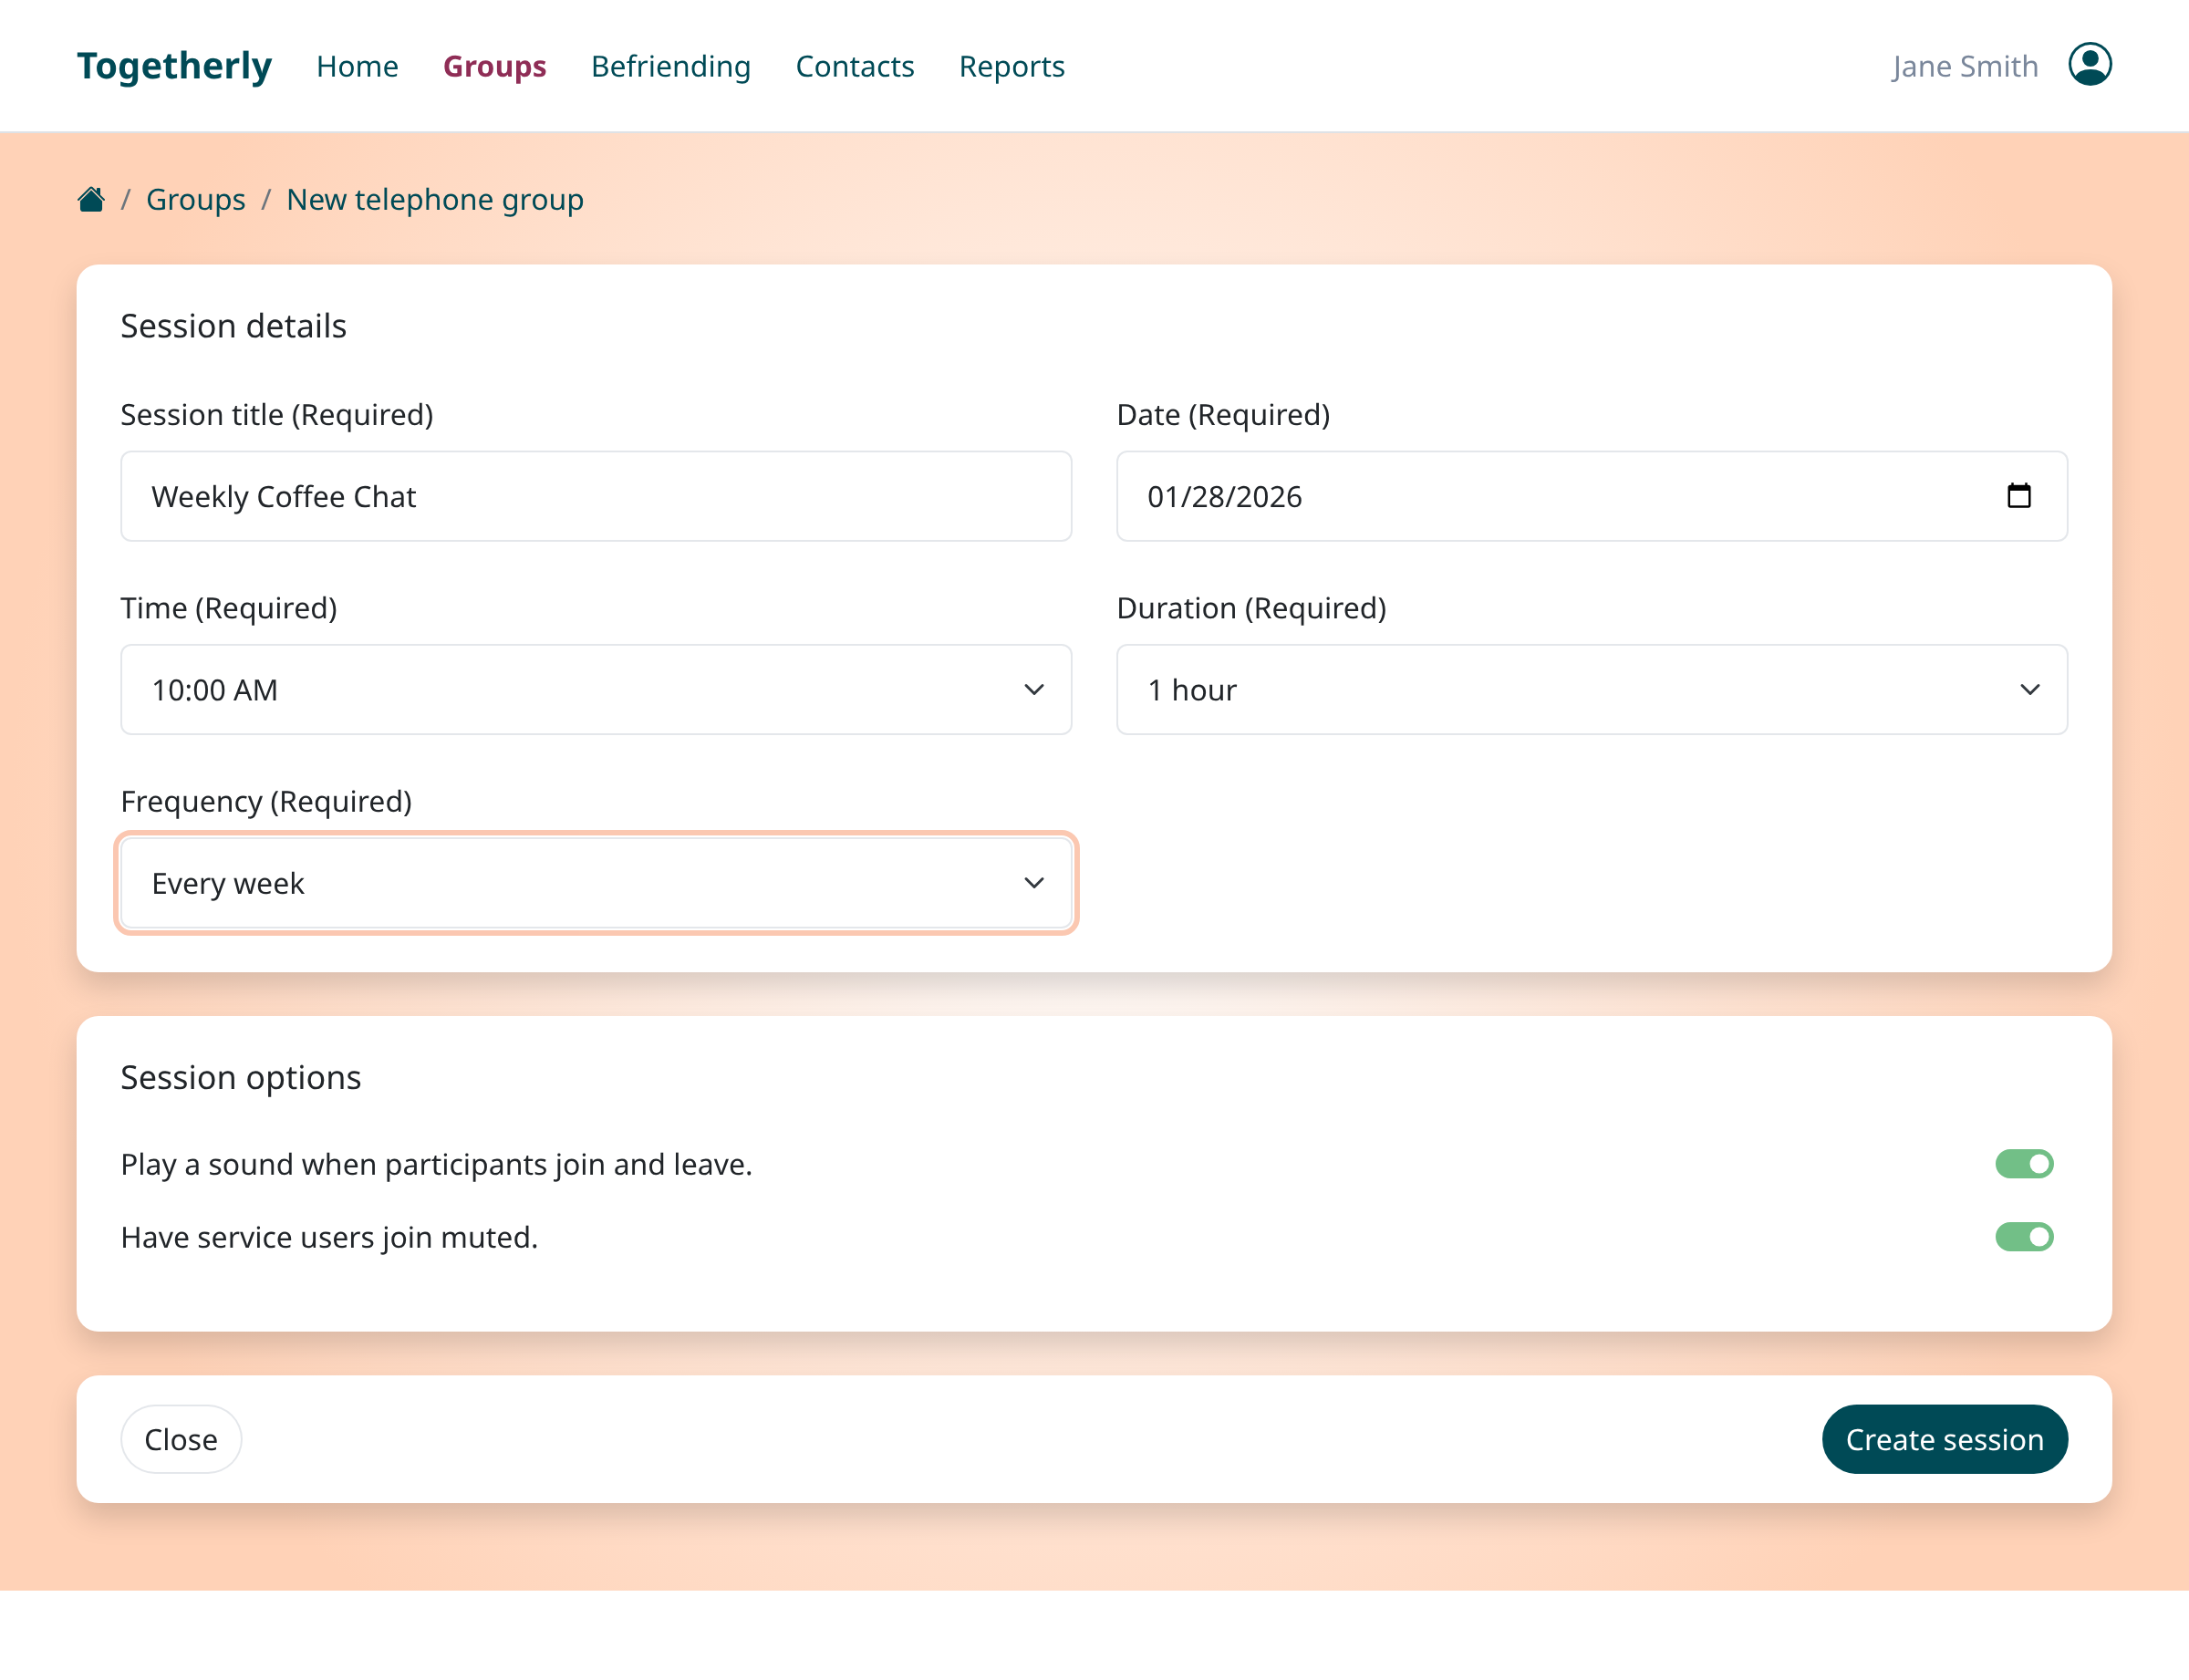Follow the New telephone group breadcrumb link

pos(435,200)
